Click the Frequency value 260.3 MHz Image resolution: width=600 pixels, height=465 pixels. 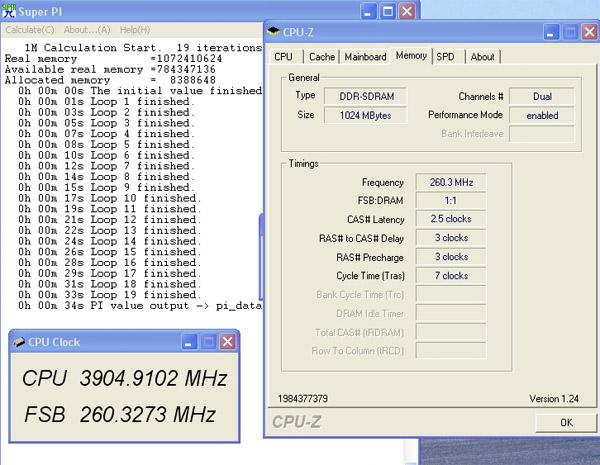pos(451,182)
